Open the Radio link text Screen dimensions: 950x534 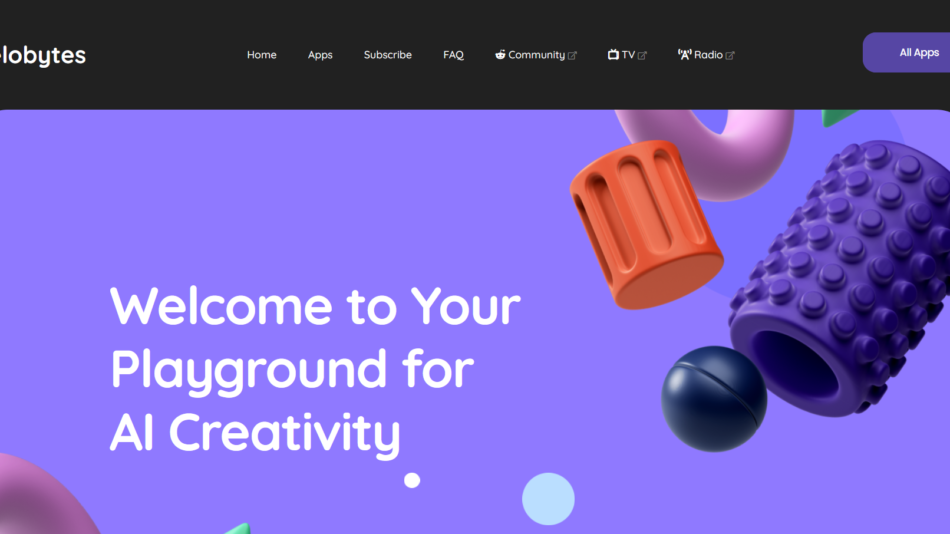point(708,55)
